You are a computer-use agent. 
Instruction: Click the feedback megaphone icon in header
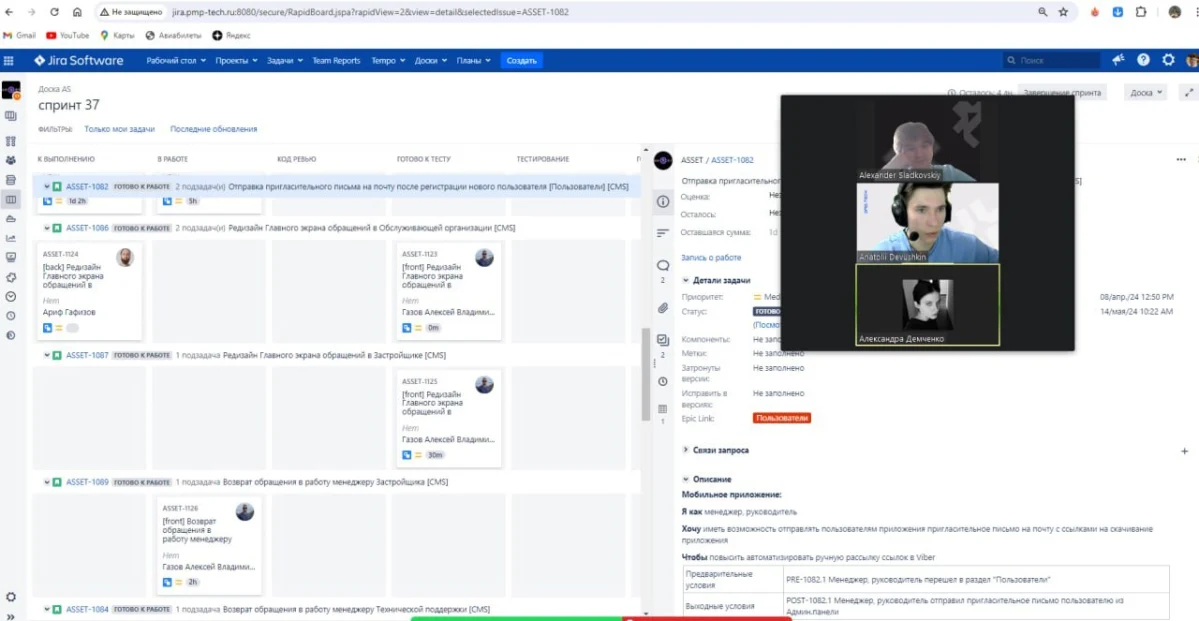1118,60
